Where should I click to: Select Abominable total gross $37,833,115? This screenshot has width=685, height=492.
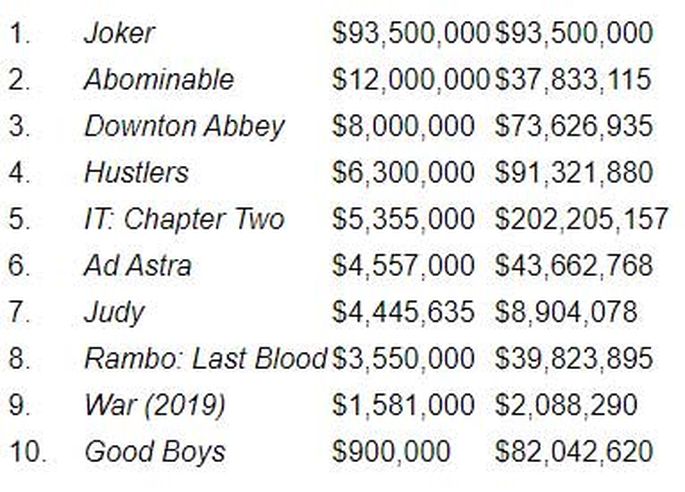point(573,80)
